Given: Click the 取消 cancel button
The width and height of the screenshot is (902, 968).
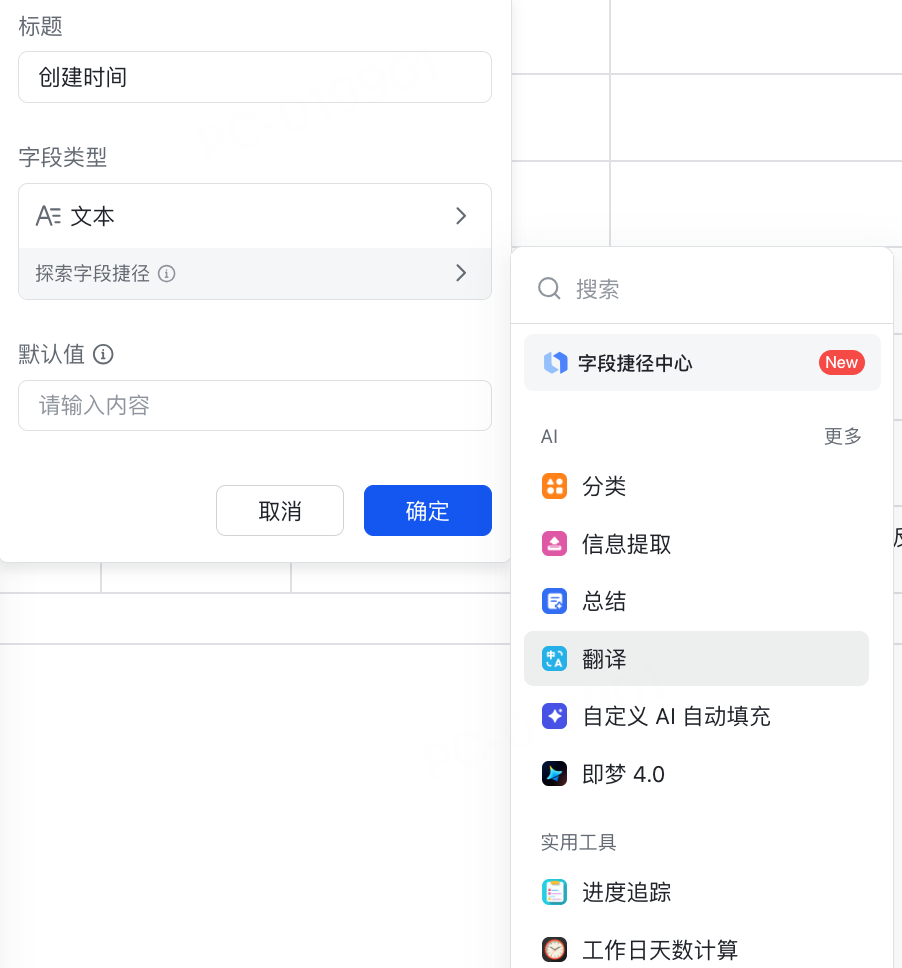Looking at the screenshot, I should 279,511.
